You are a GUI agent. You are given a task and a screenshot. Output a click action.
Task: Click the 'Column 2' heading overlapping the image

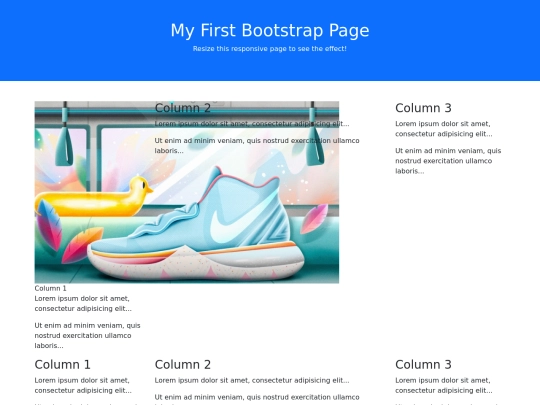(x=183, y=108)
